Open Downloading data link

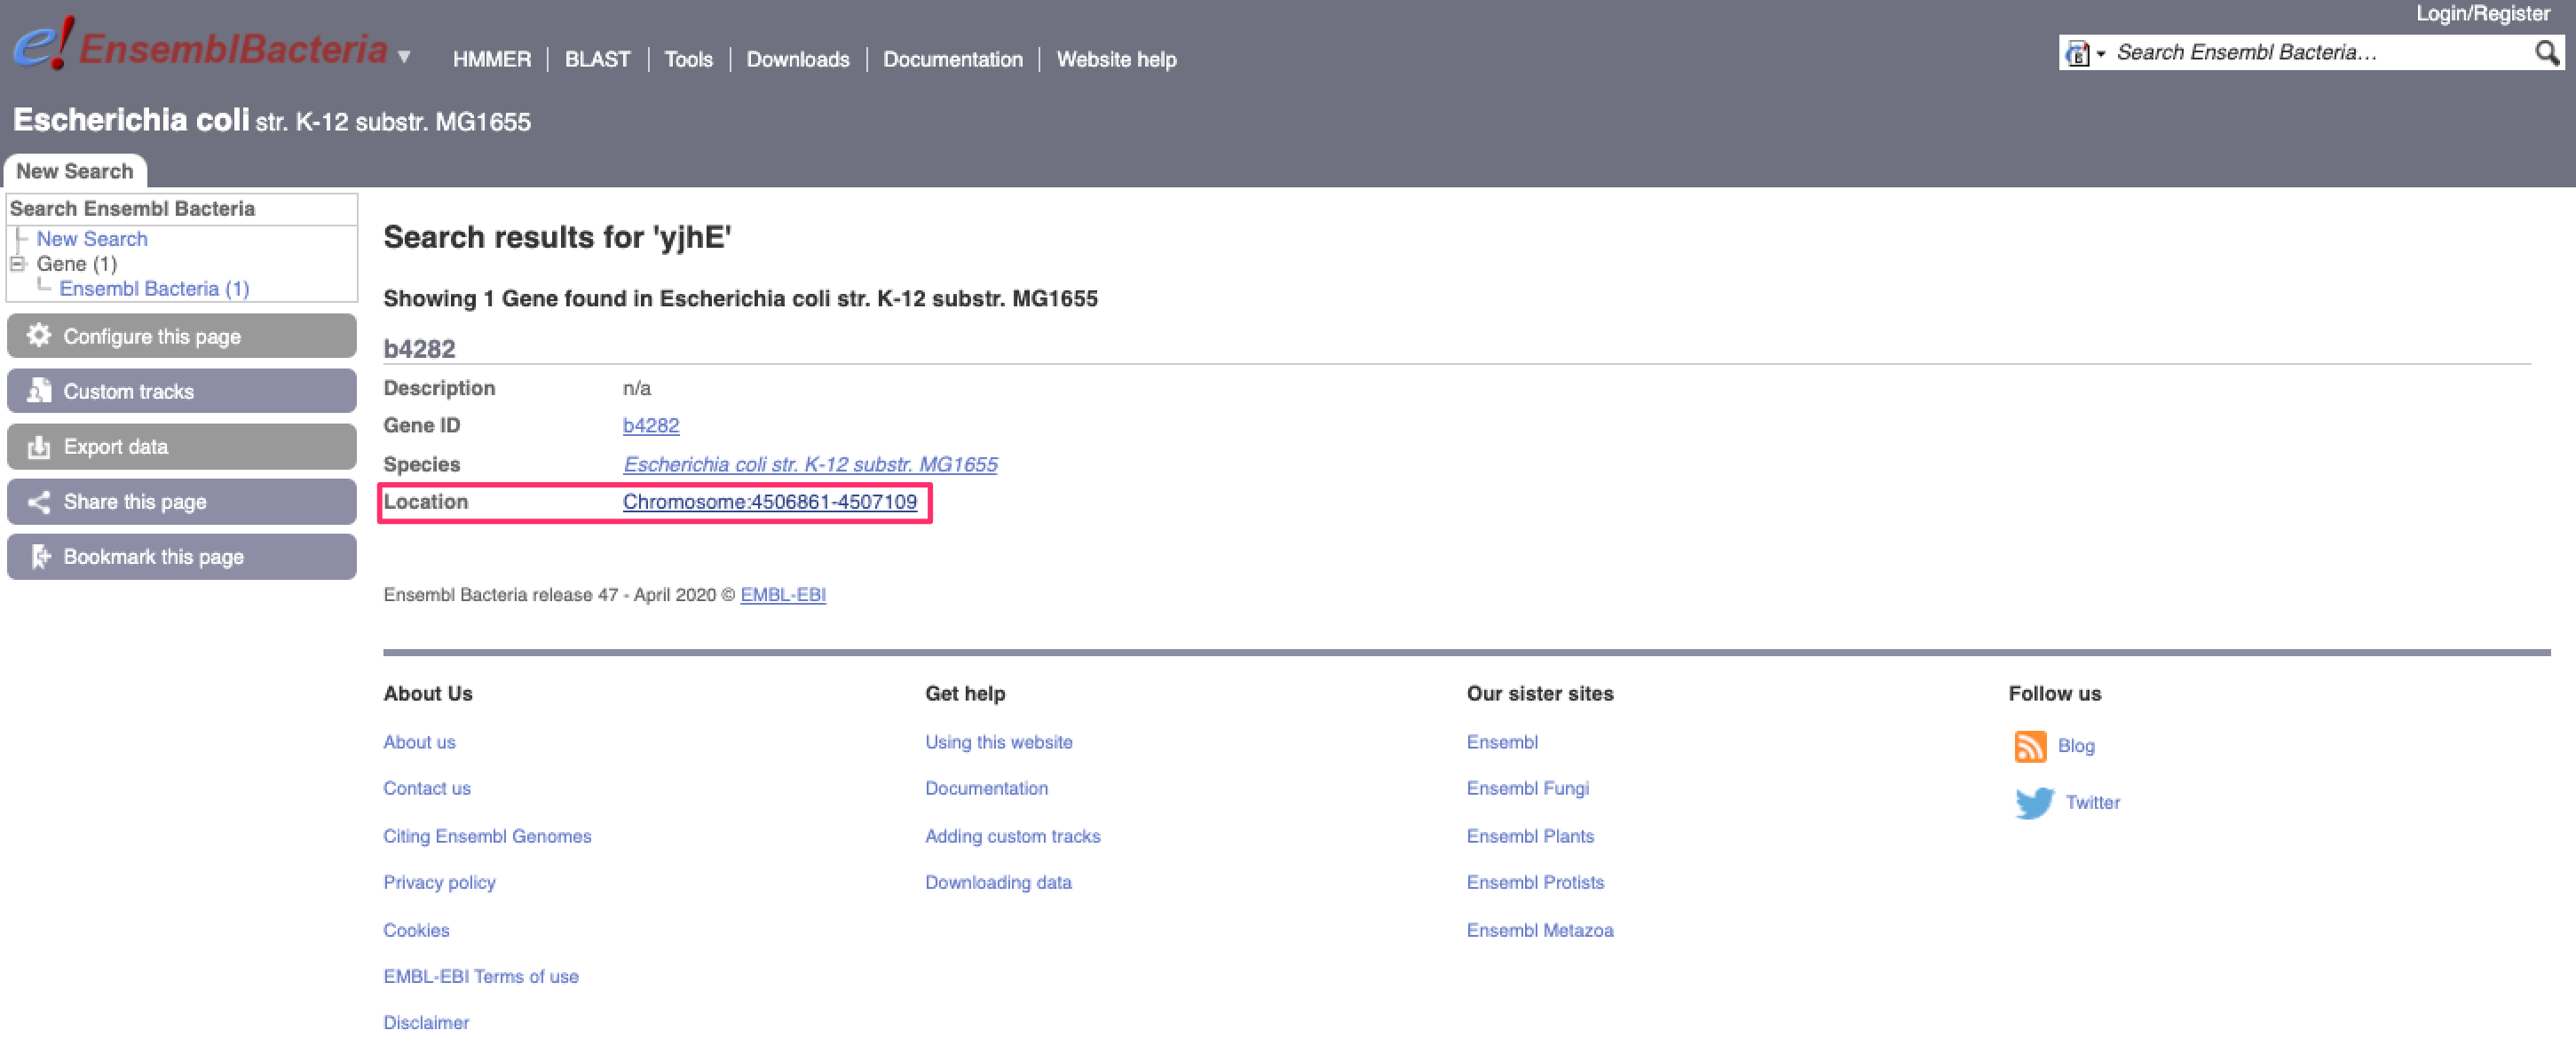(998, 882)
